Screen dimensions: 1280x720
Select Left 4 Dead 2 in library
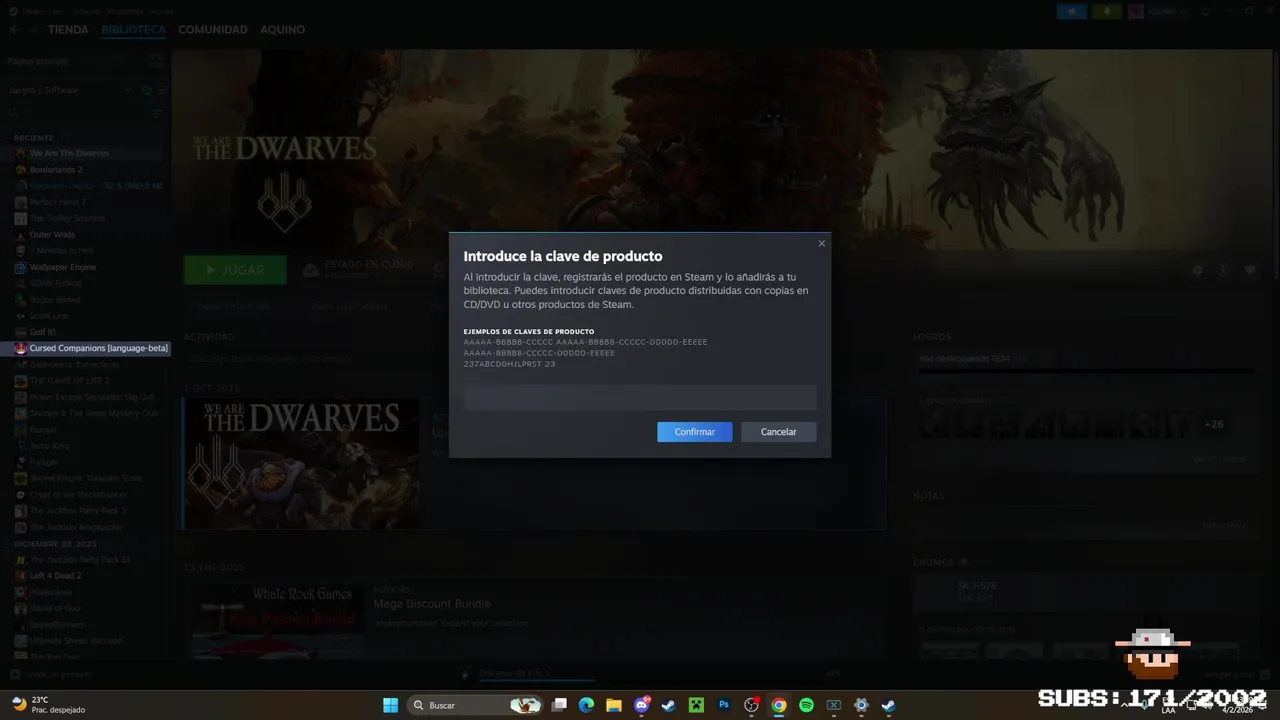tap(56, 576)
